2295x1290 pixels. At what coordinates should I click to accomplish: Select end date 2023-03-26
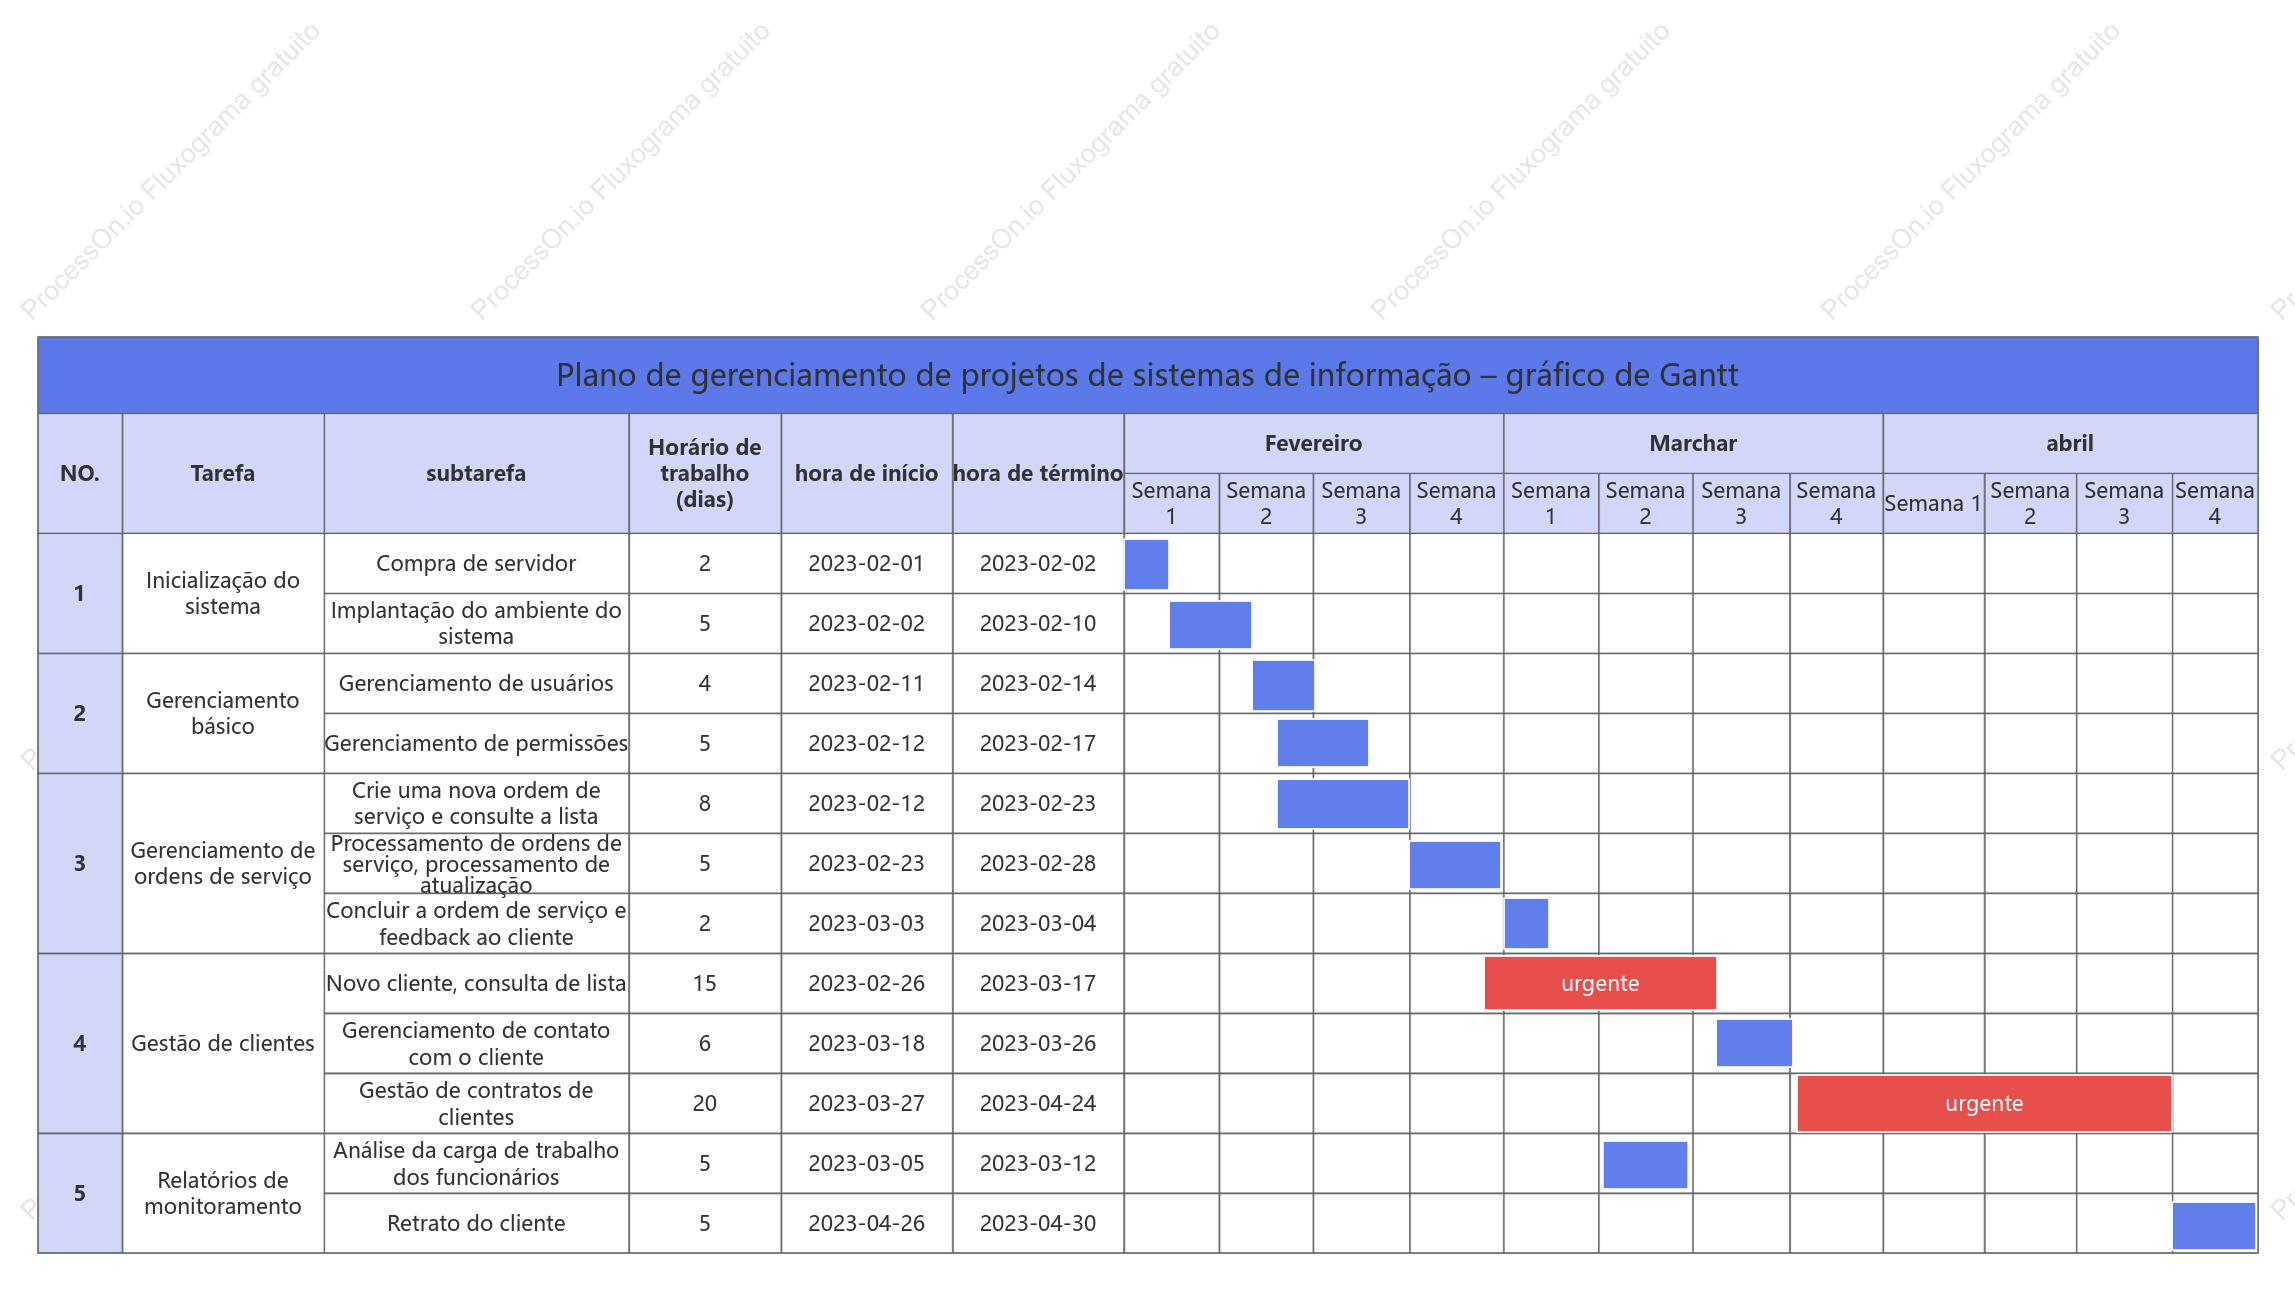[x=1038, y=1043]
